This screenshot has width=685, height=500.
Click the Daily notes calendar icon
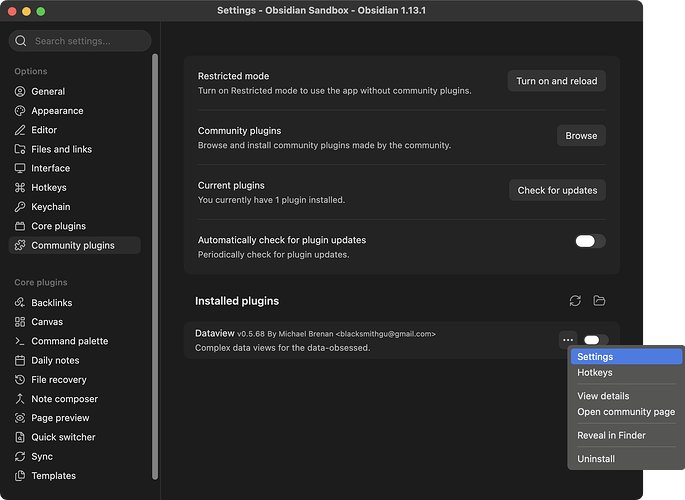tap(20, 360)
